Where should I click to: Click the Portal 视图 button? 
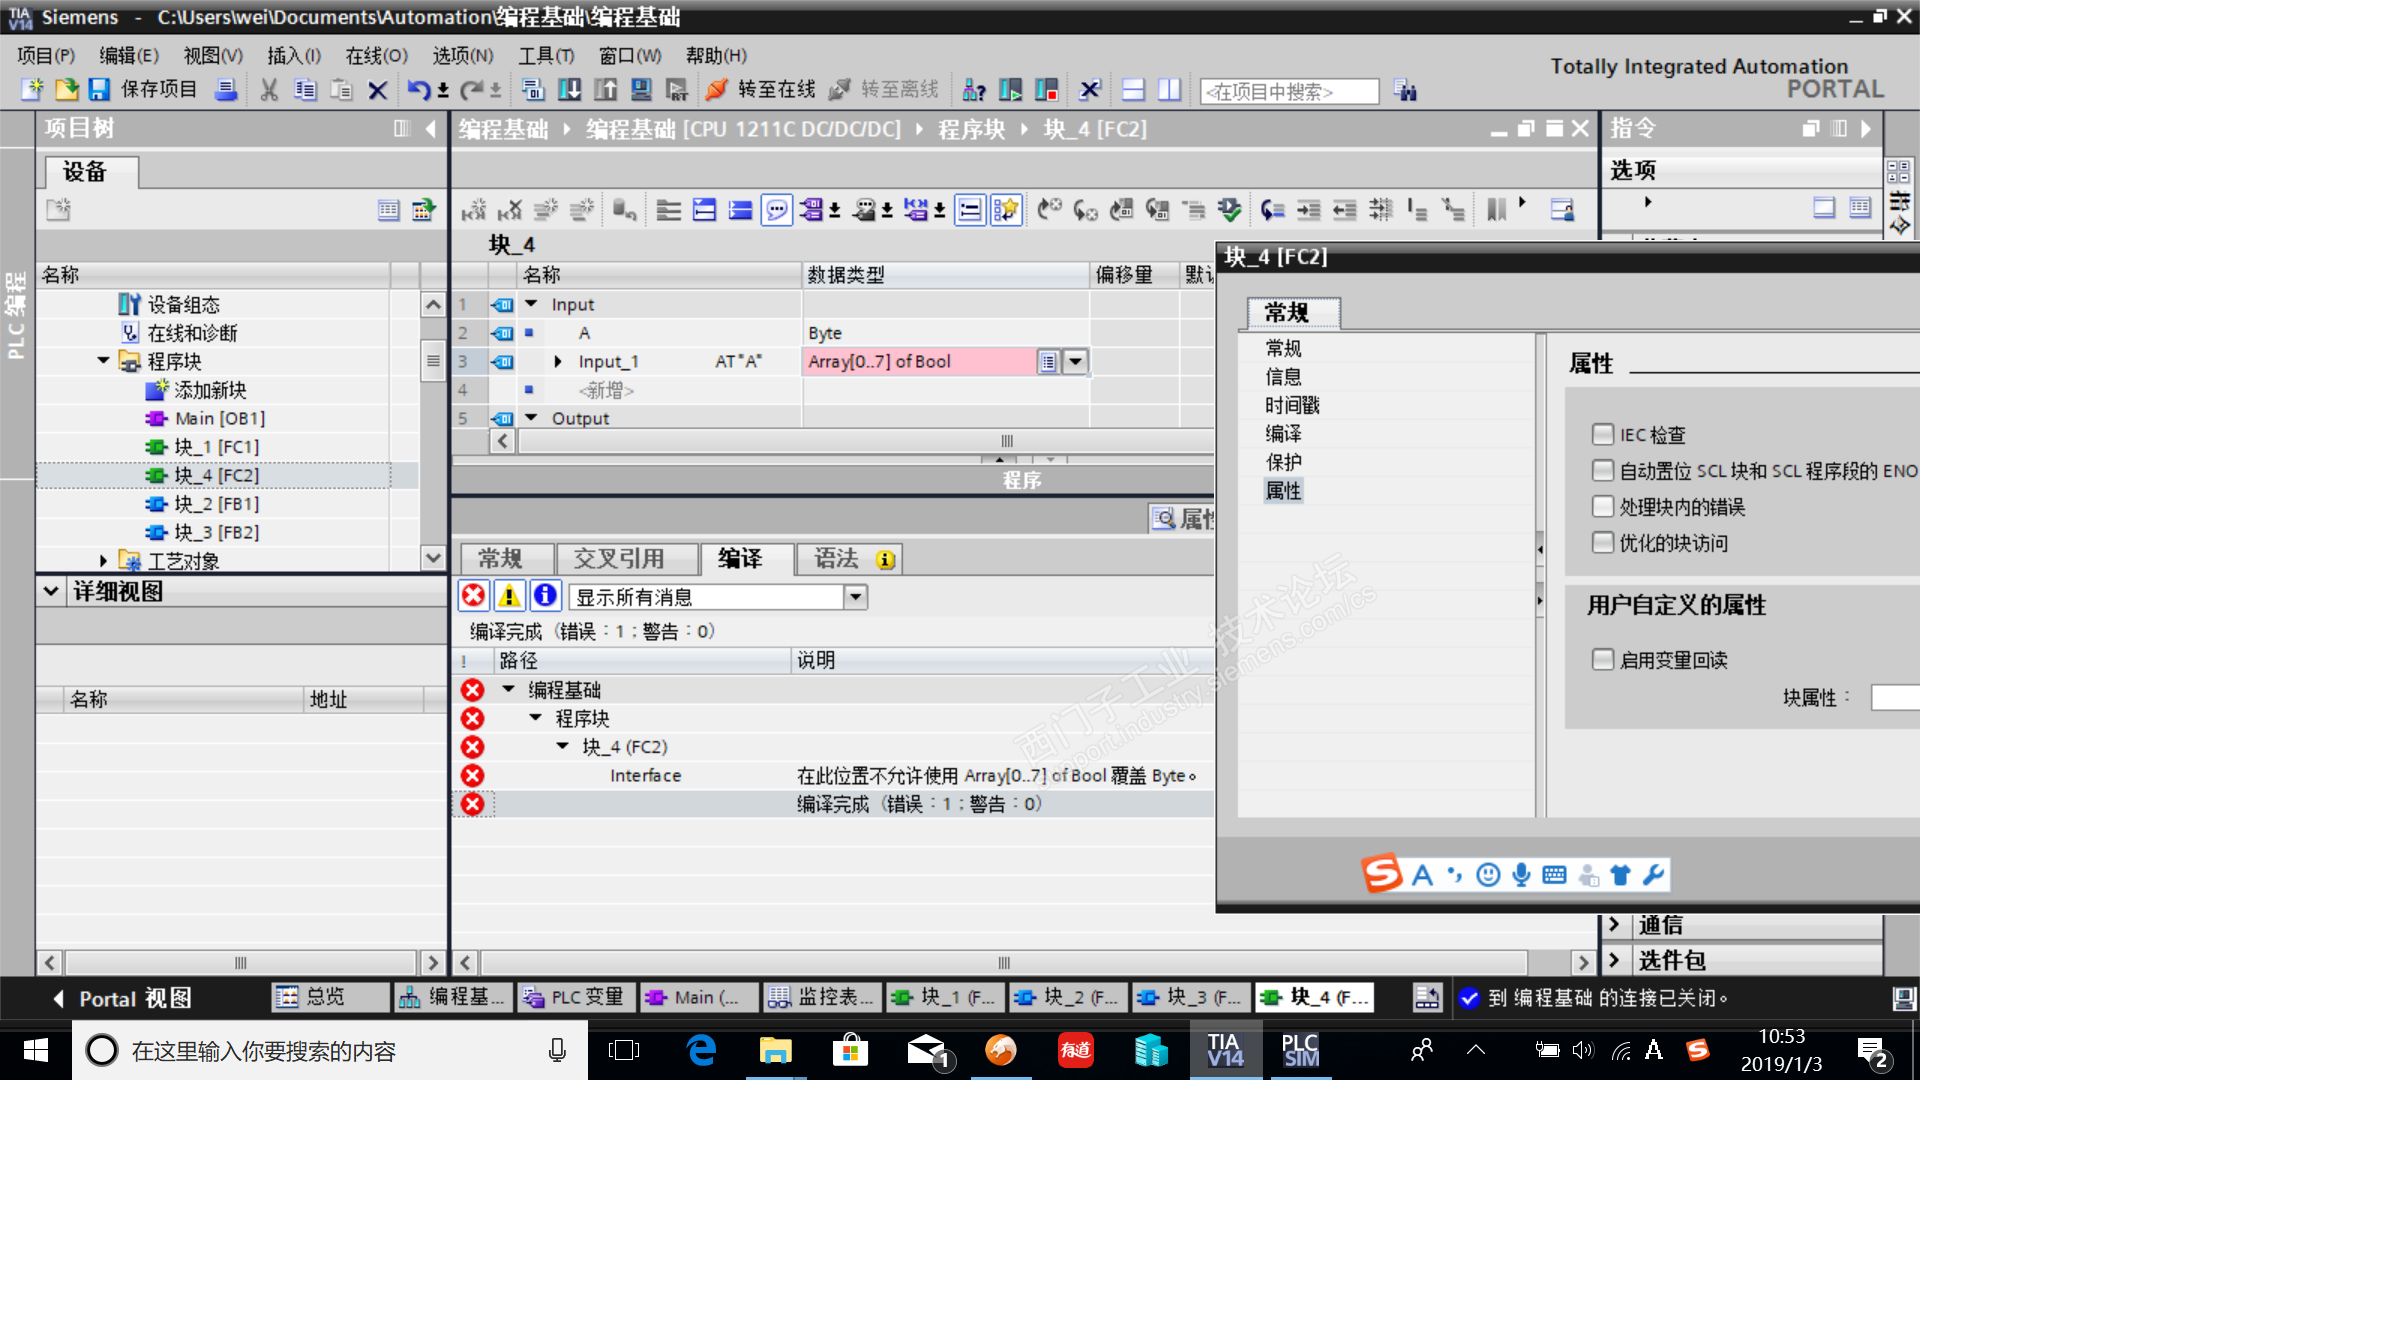click(122, 998)
